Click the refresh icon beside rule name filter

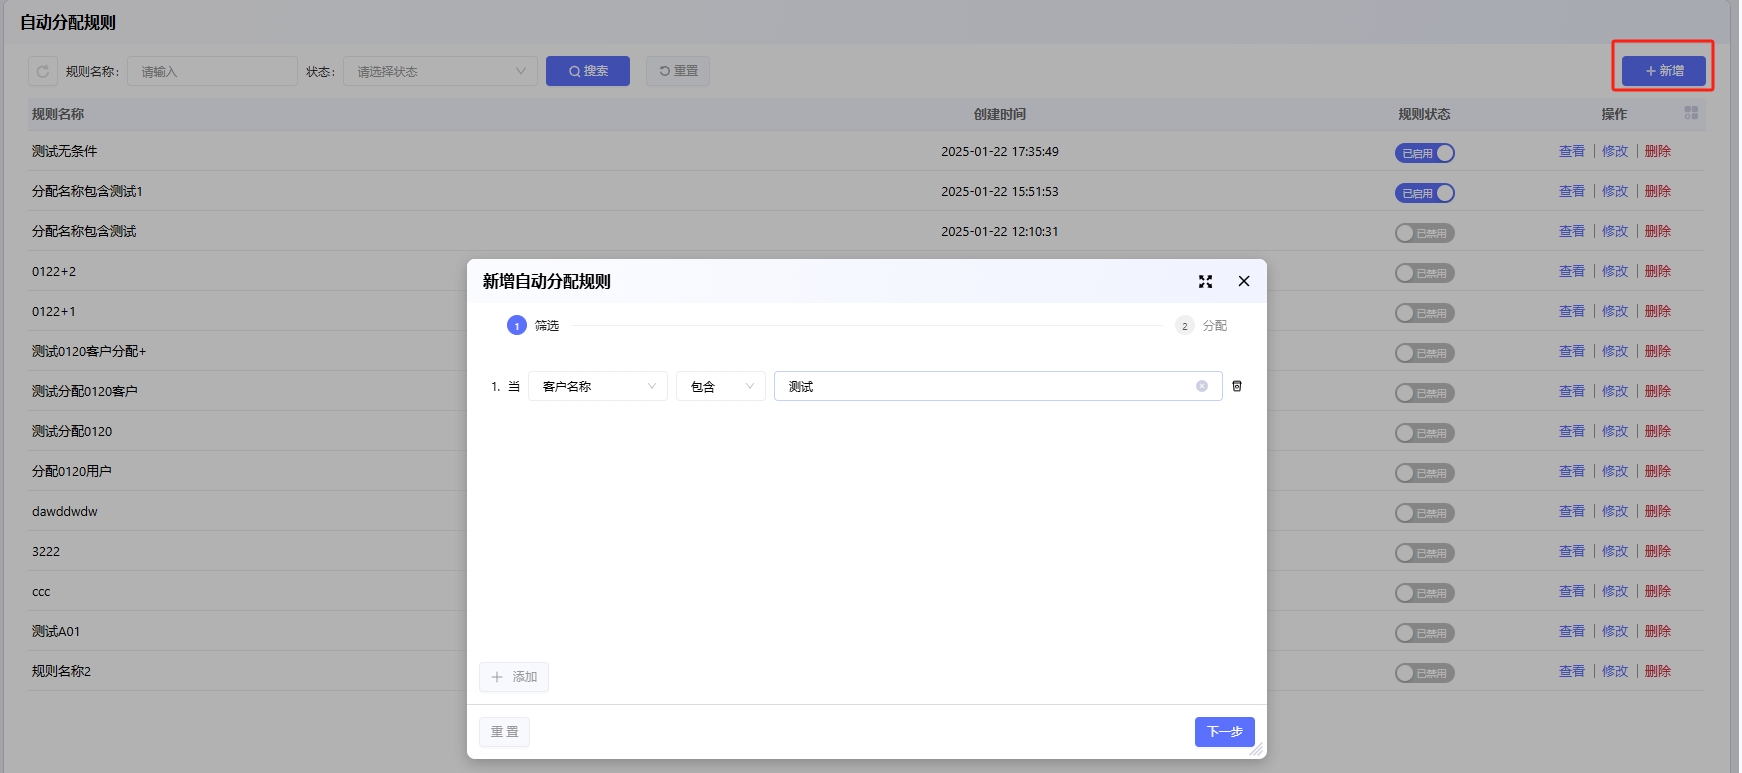pyautogui.click(x=43, y=71)
